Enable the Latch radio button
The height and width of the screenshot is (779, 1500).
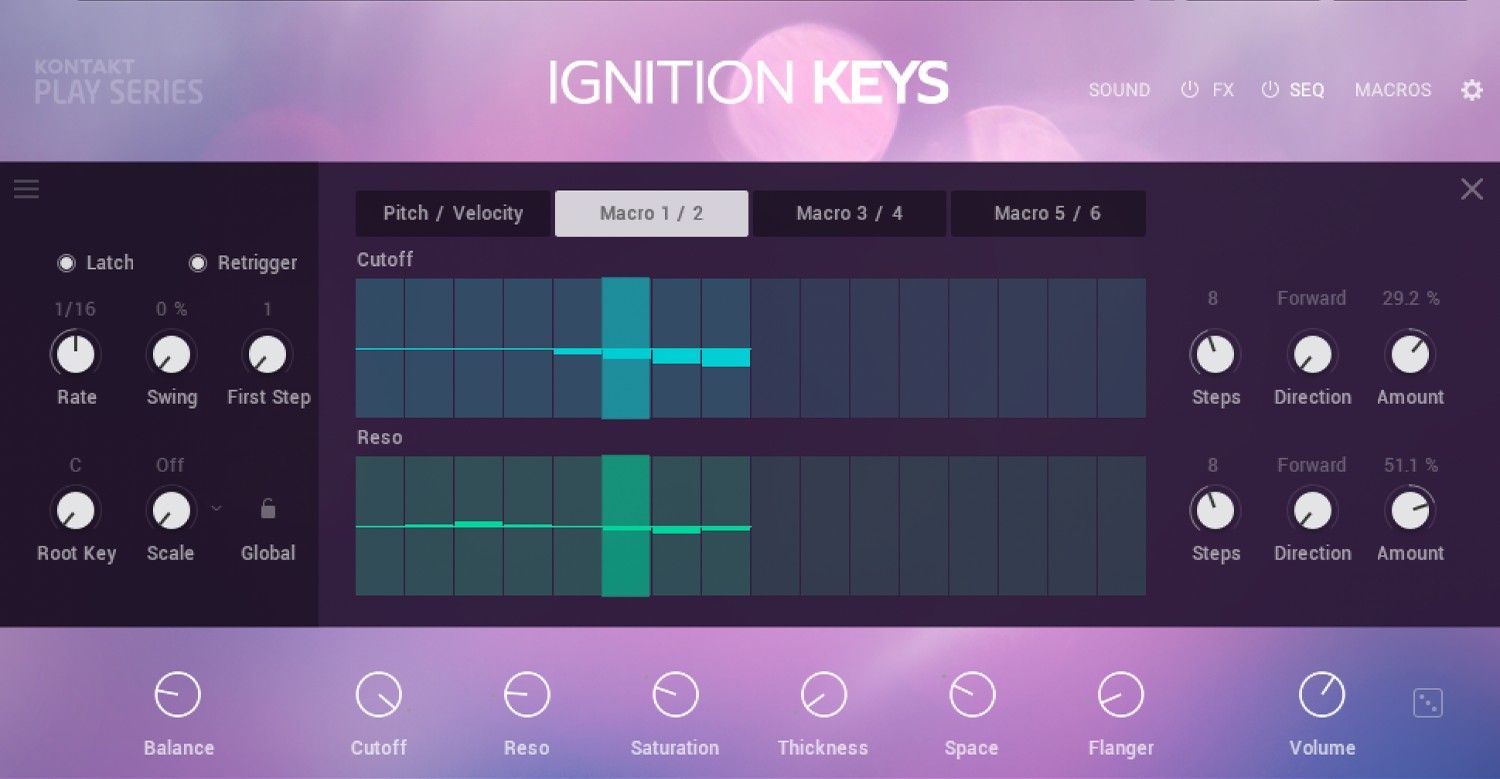pos(67,263)
